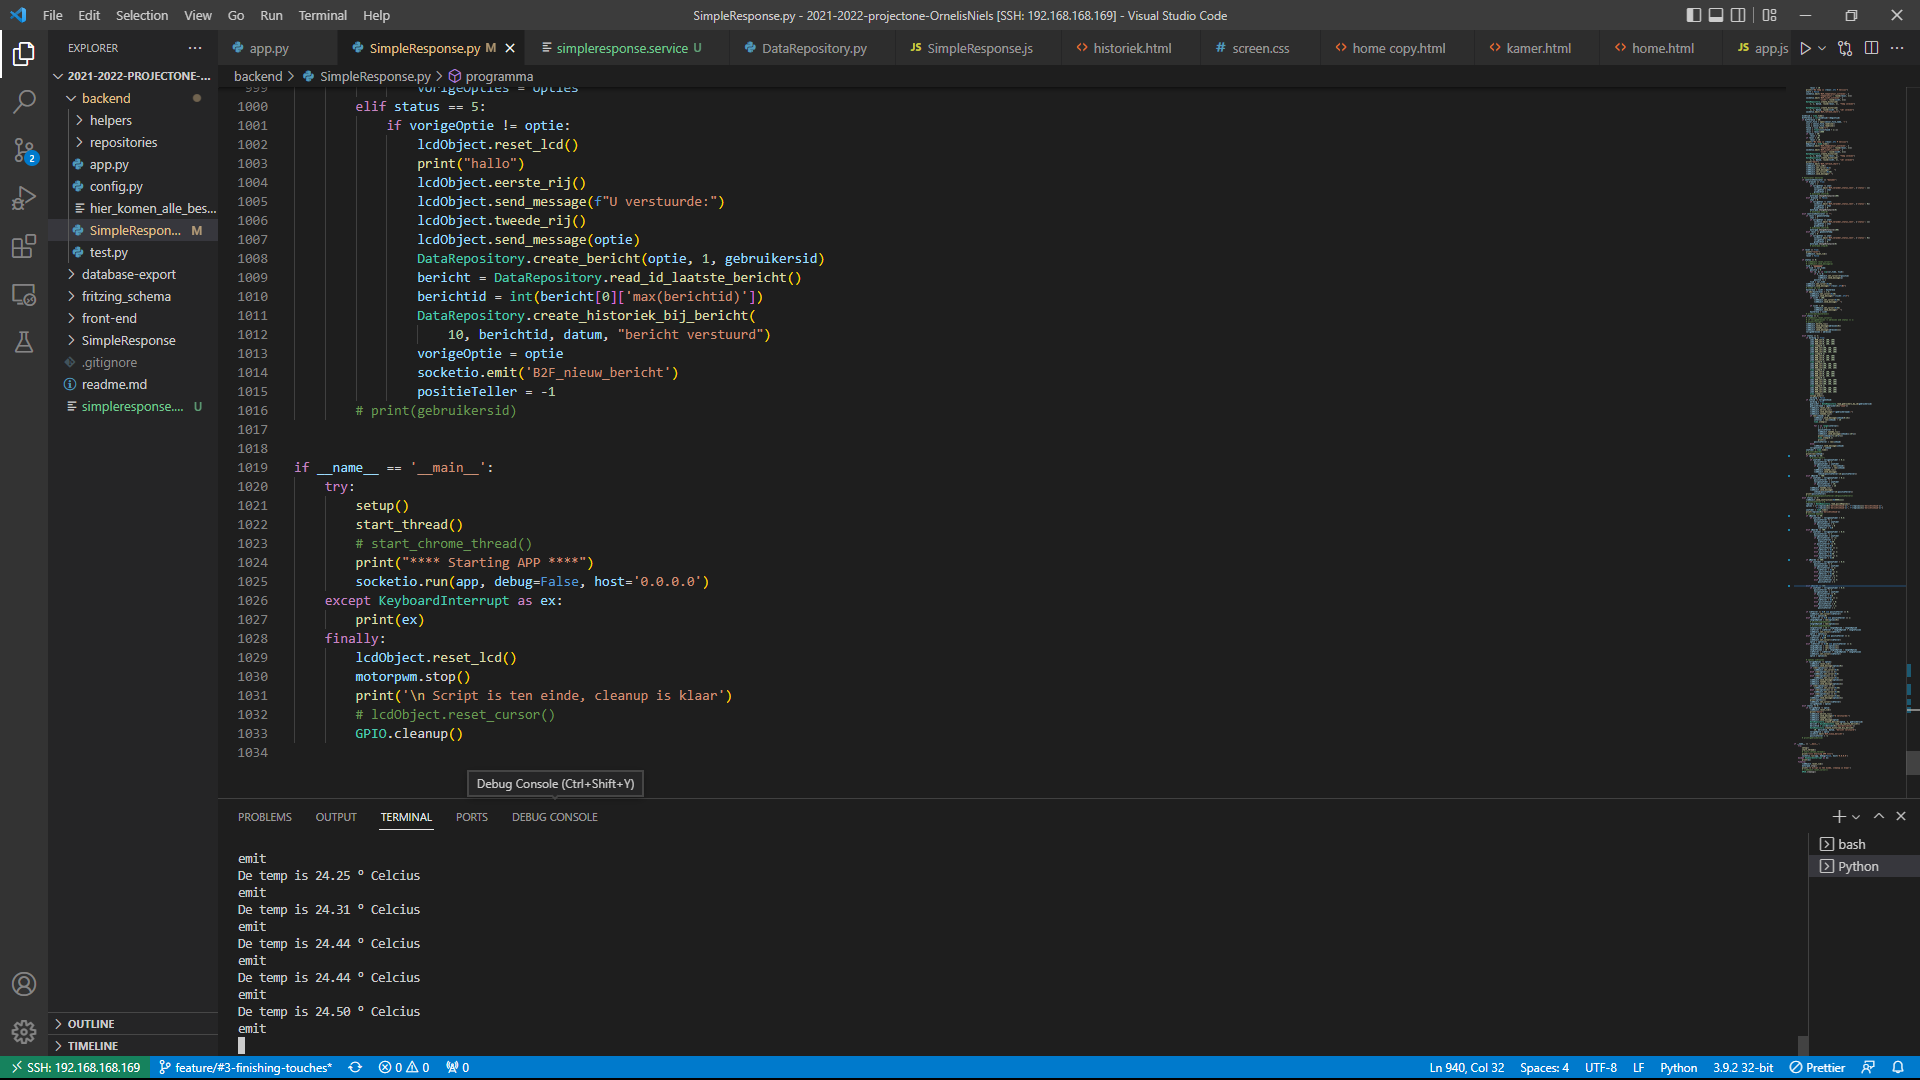Screen dimensions: 1920x1080
Task: Open run options dropdown next to play
Action: pos(1822,48)
